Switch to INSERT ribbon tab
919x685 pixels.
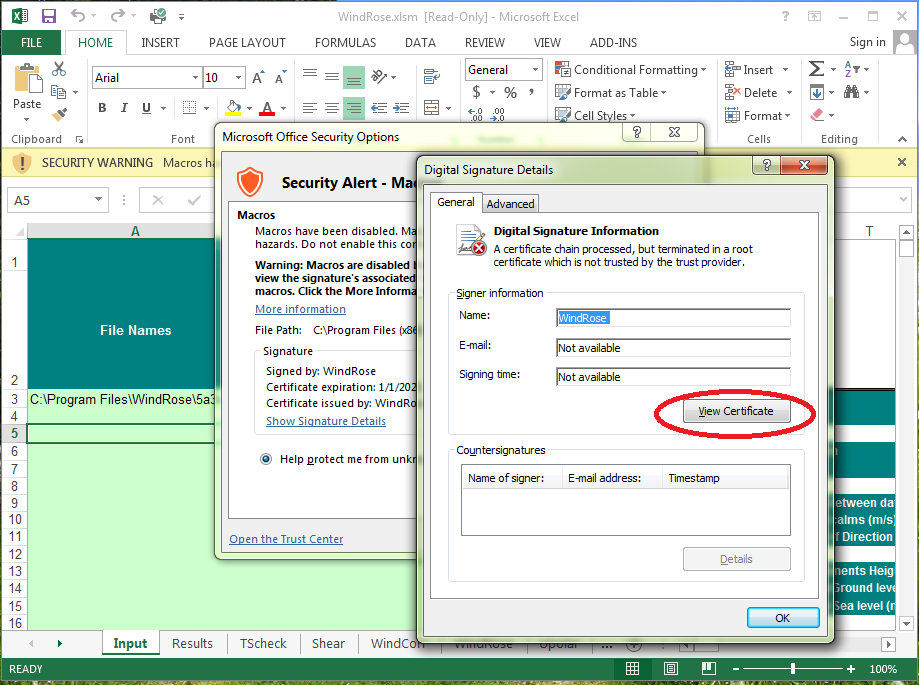click(160, 43)
